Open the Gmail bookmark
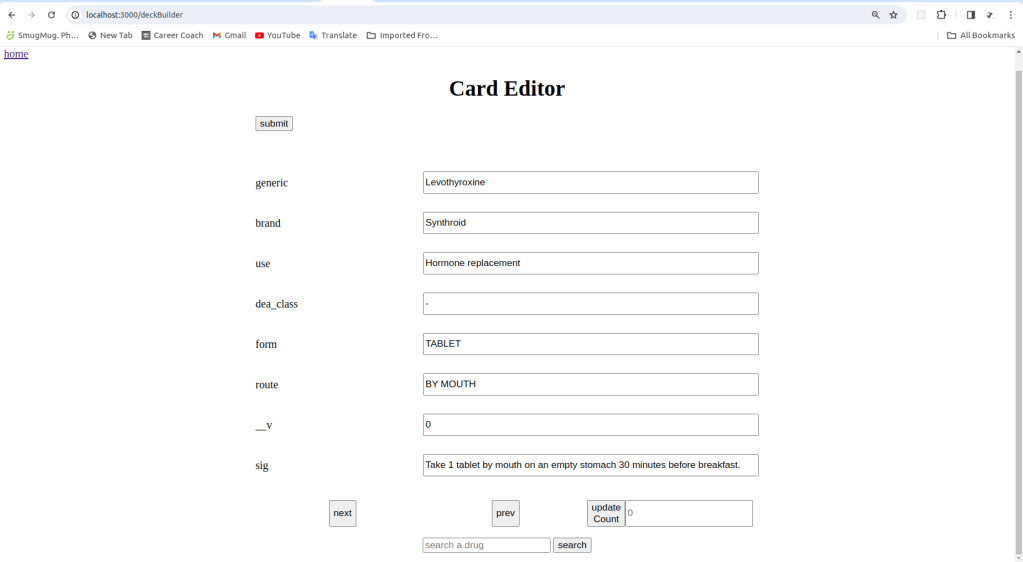This screenshot has height=562, width=1023. click(x=229, y=35)
